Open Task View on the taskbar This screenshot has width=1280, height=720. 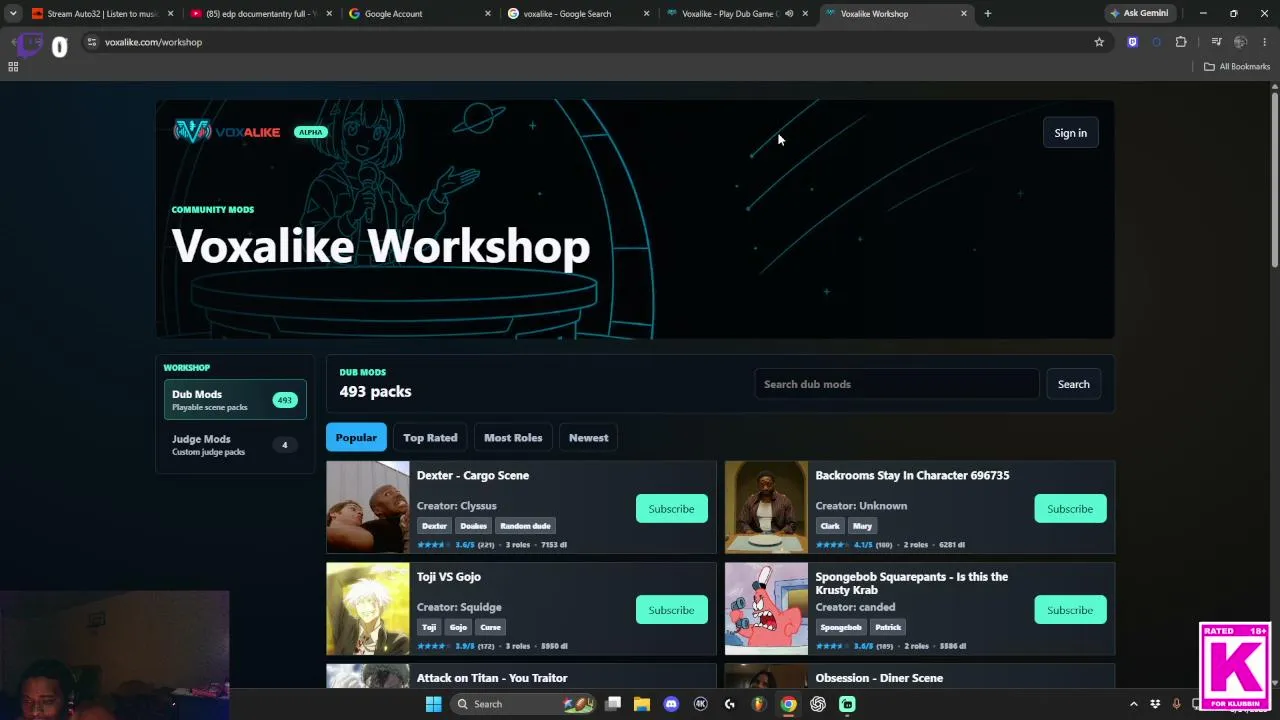point(613,704)
